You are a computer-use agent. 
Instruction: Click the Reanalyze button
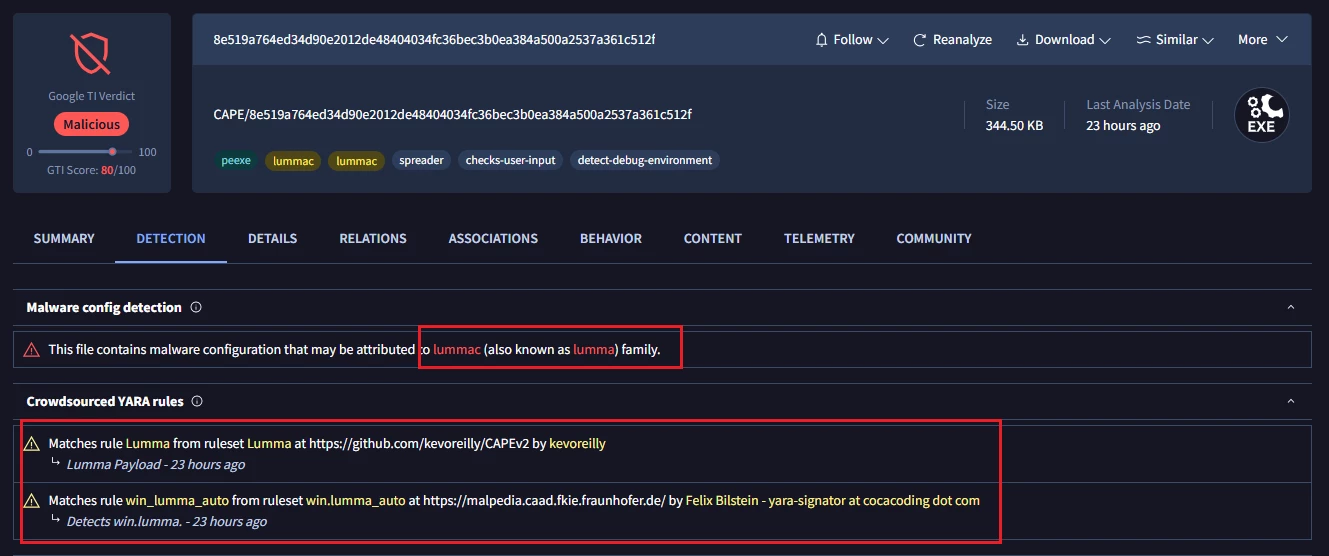pos(953,40)
